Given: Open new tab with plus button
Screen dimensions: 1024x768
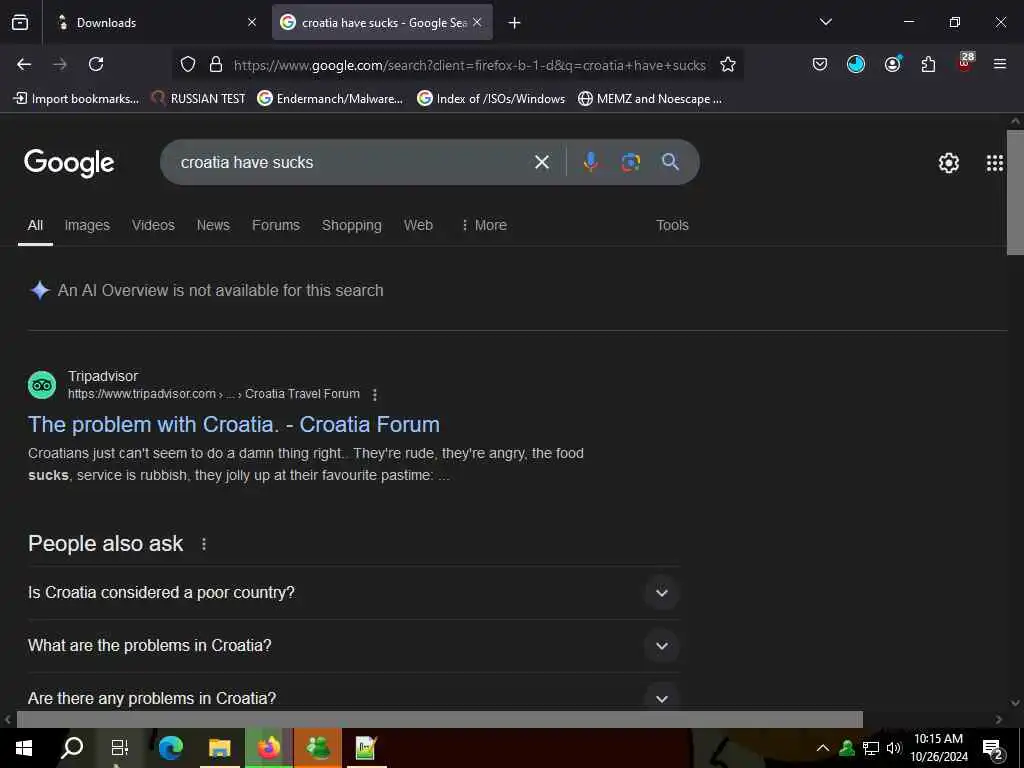Looking at the screenshot, I should point(515,23).
